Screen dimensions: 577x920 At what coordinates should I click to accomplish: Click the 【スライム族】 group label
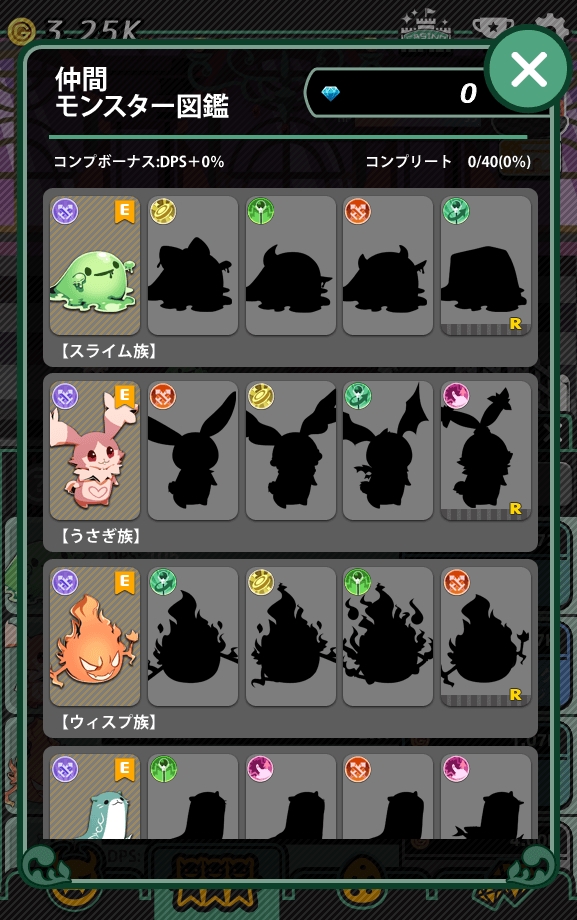click(x=109, y=351)
